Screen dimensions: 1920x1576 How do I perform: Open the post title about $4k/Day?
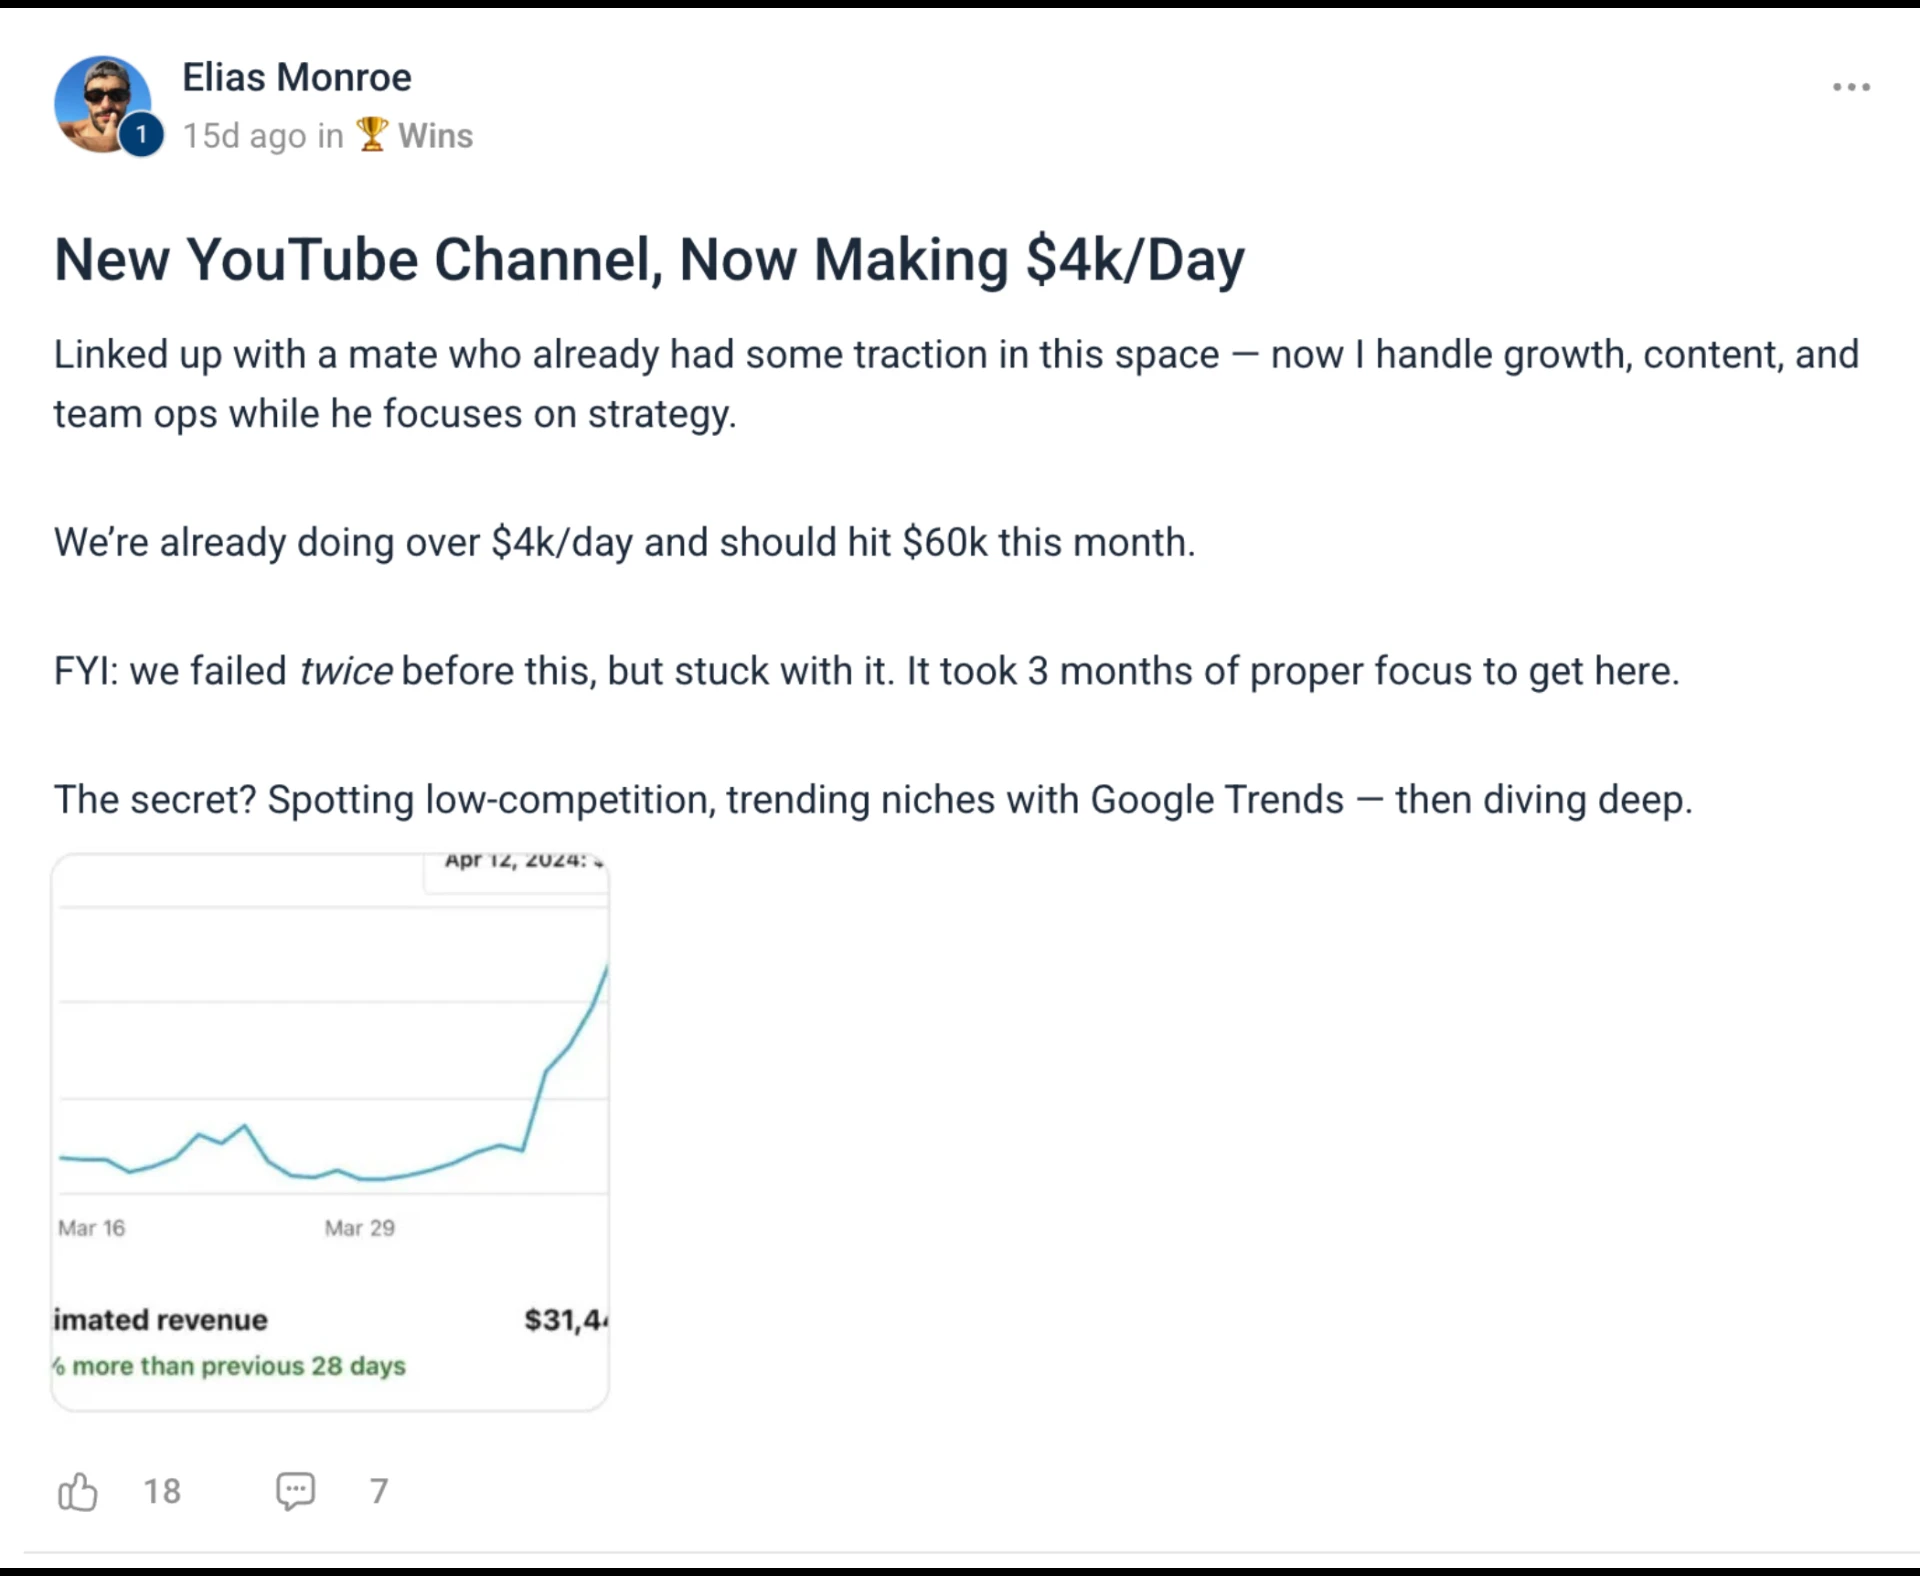coord(649,260)
